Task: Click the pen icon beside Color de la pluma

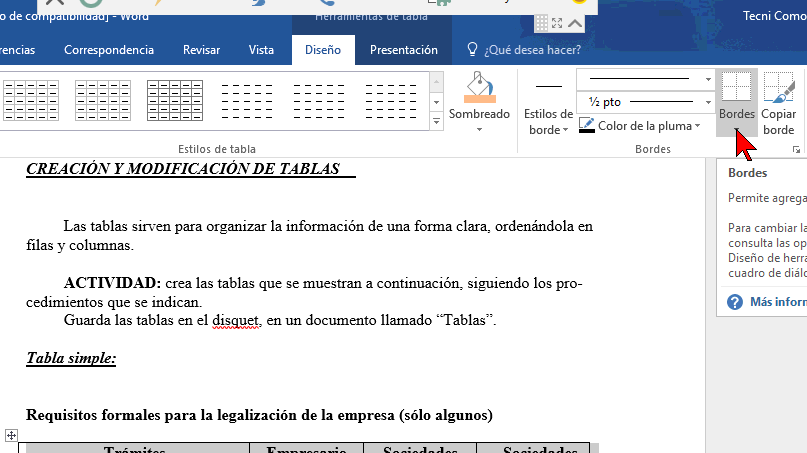Action: tap(586, 125)
